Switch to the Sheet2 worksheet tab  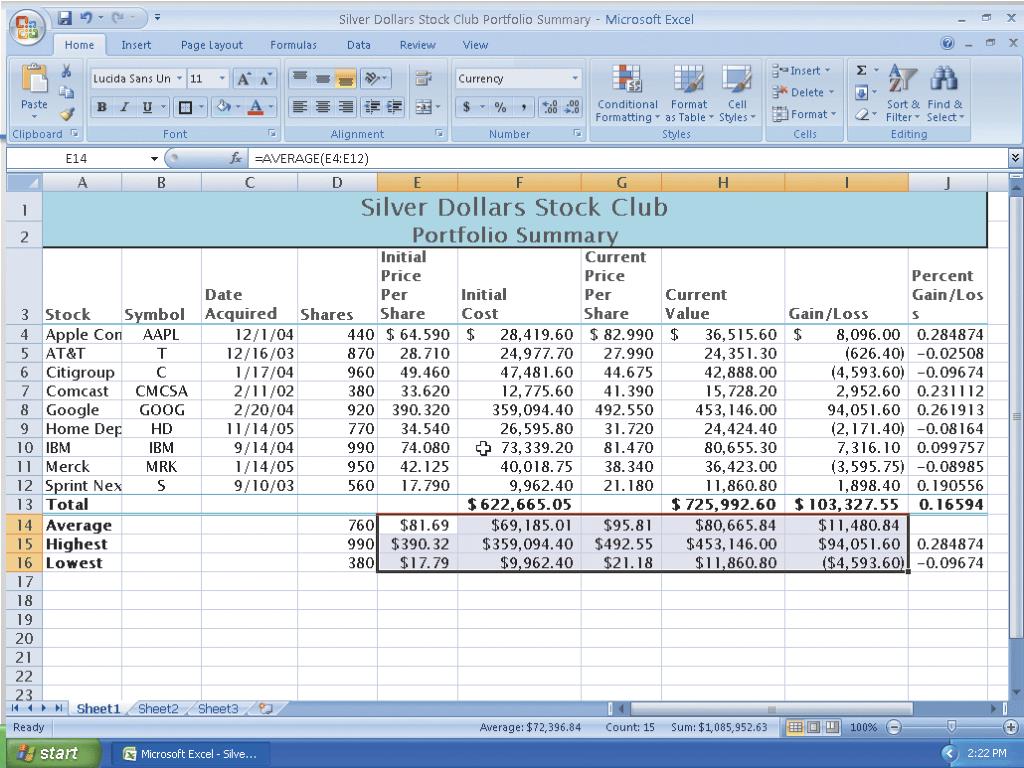tap(158, 709)
